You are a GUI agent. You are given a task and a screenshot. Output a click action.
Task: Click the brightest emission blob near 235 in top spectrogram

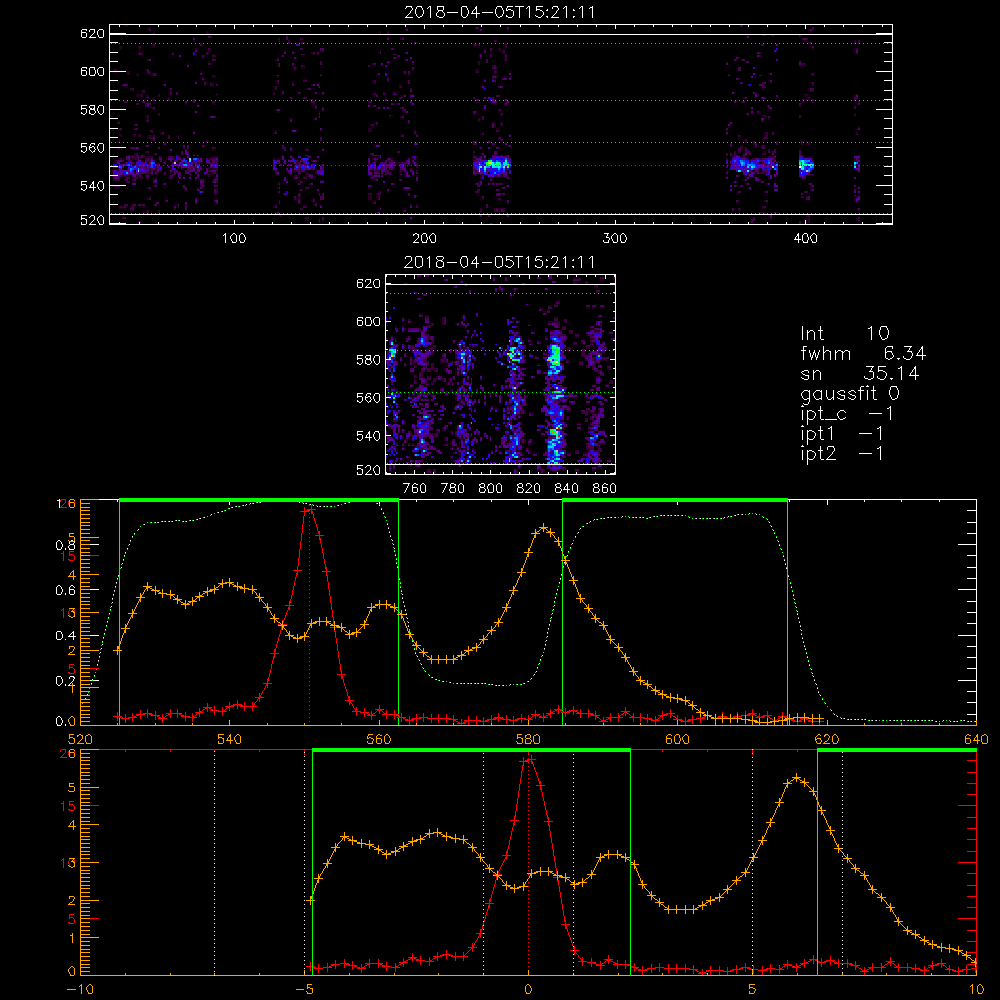click(492, 165)
